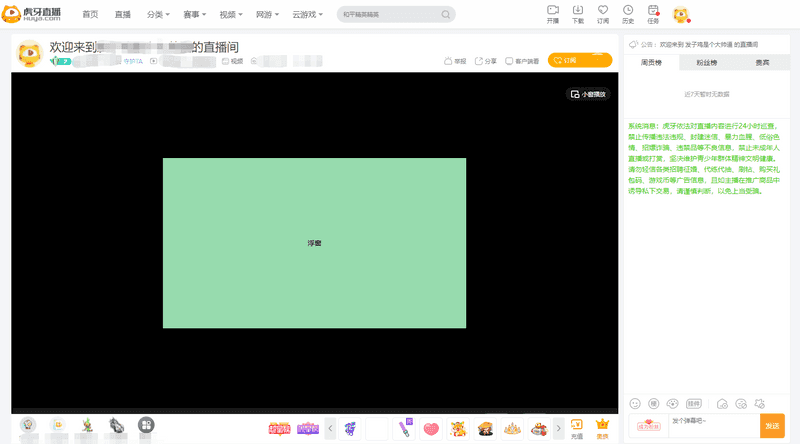The image size is (800, 444).
Task: Click the red banner badge in gift bar
Action: 280,429
